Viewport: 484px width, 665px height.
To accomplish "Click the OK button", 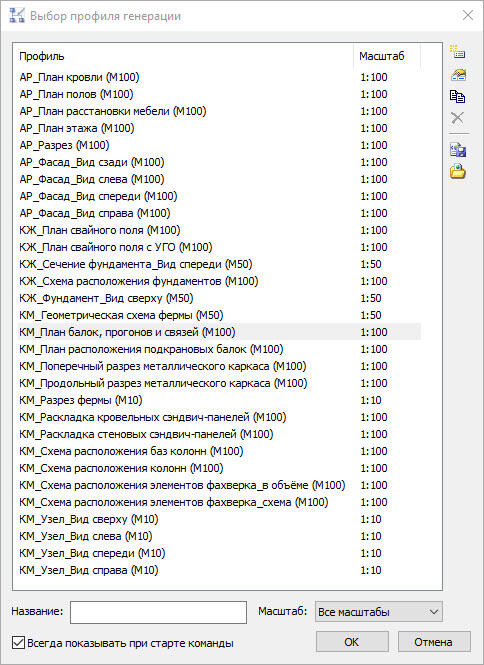I will point(352,642).
